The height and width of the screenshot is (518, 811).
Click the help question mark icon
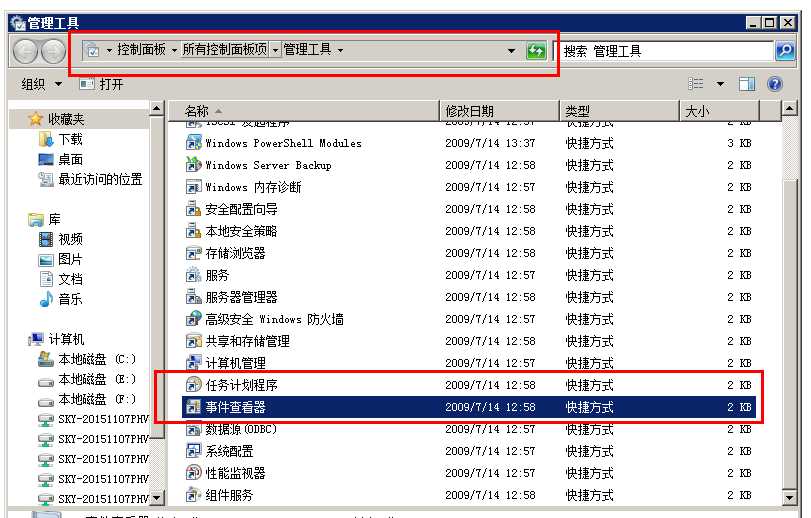coord(774,84)
